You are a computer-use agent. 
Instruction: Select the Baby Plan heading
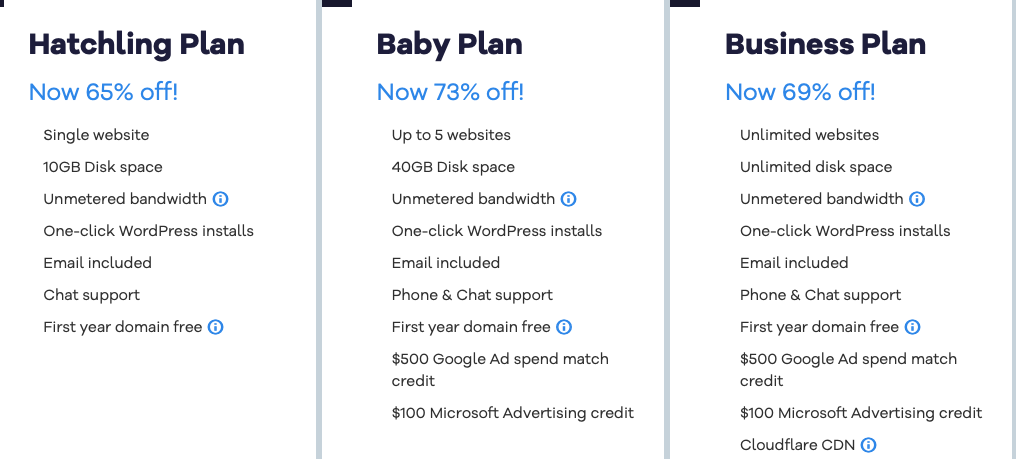(449, 45)
